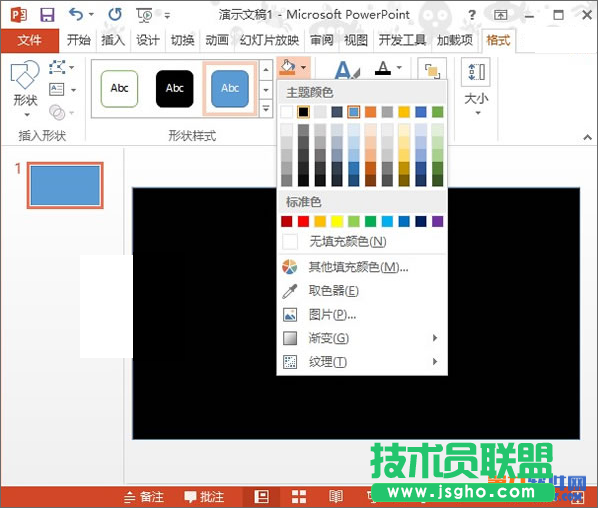Switch to the Transitions (切换) tab
This screenshot has height=508, width=598.
coord(182,40)
